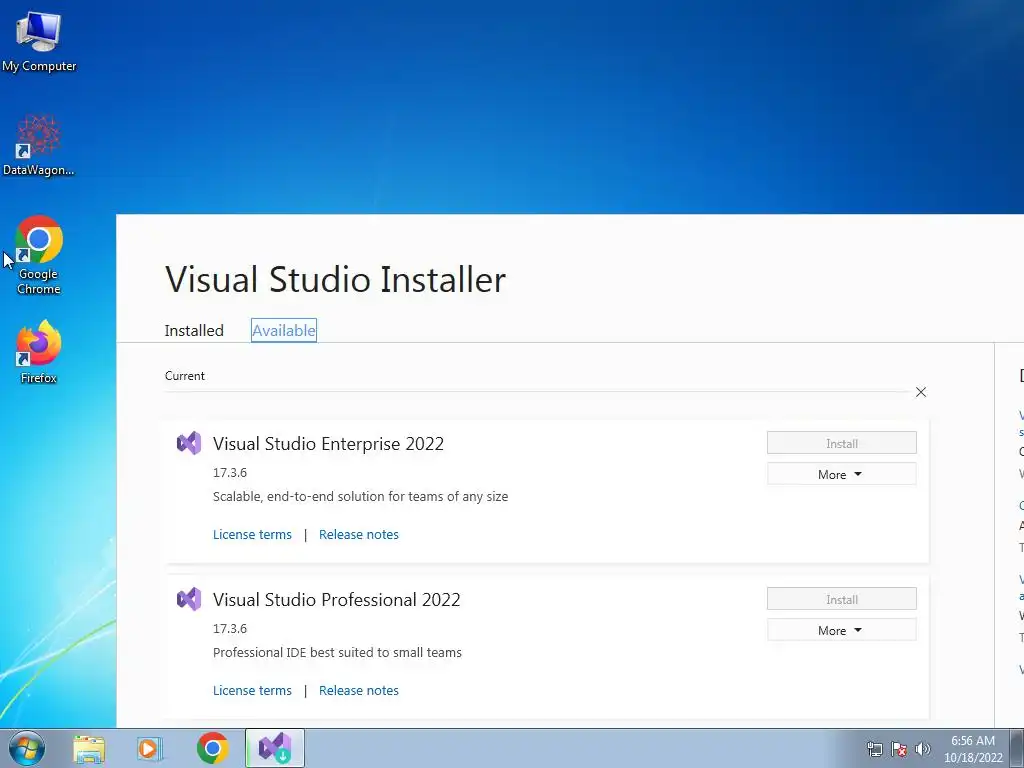
Task: Click the Visual Studio Professional 2022 logo icon
Action: [x=189, y=599]
